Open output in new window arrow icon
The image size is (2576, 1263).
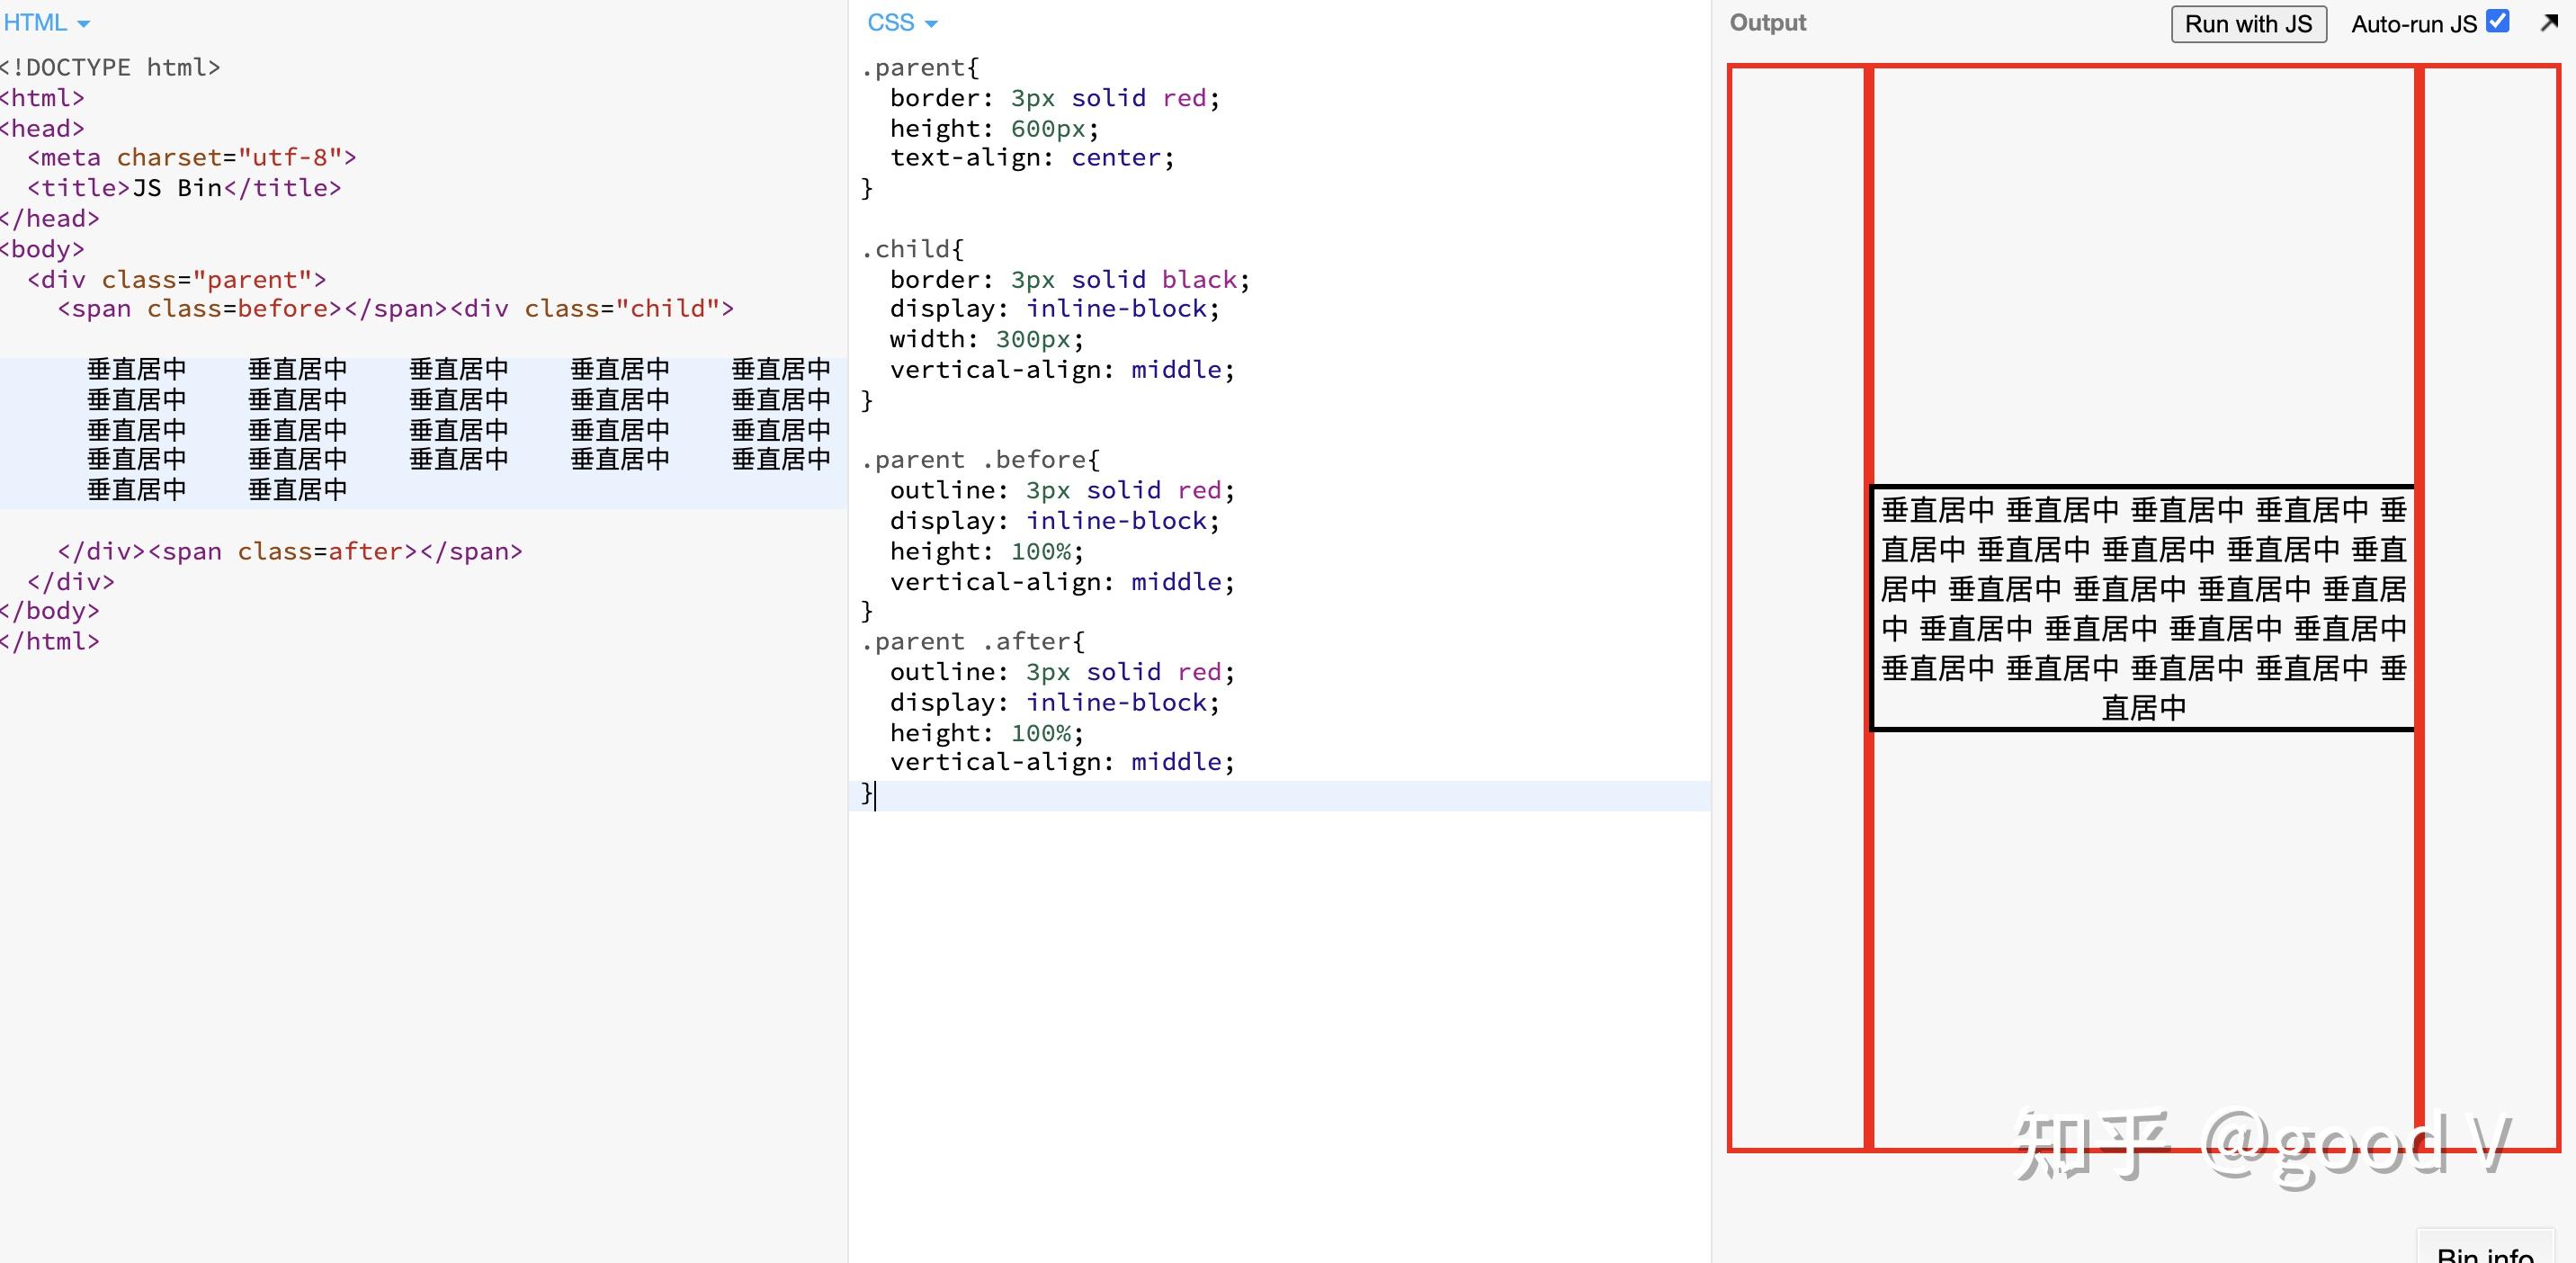pyautogui.click(x=2549, y=22)
